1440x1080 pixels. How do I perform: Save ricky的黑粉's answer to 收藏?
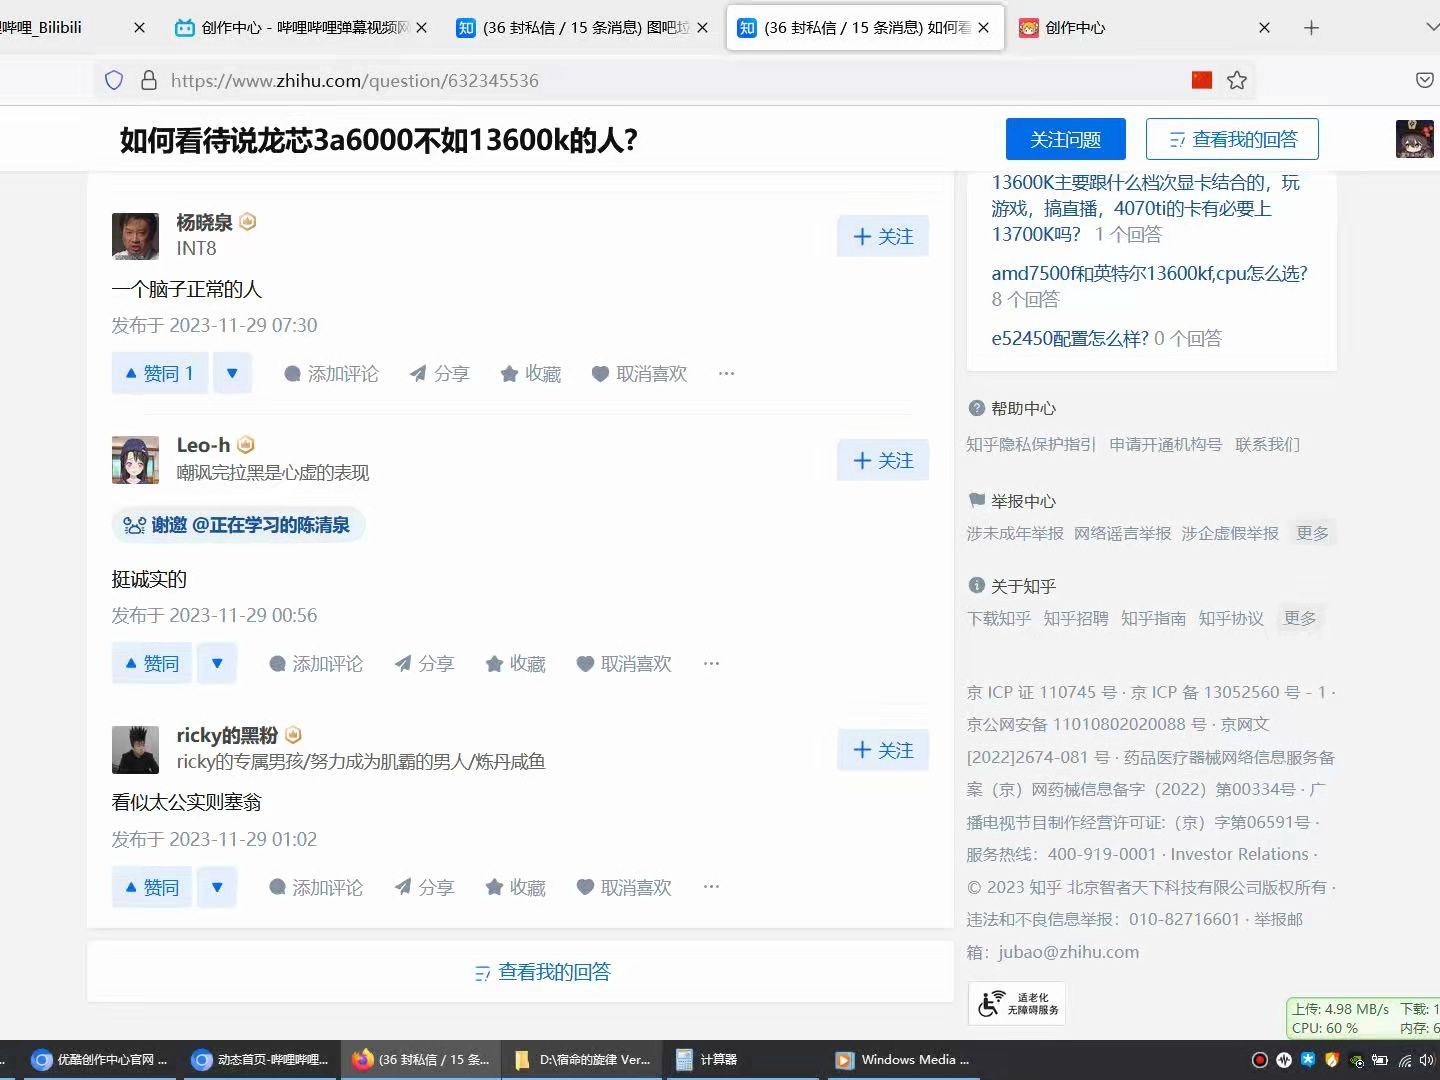click(x=516, y=887)
